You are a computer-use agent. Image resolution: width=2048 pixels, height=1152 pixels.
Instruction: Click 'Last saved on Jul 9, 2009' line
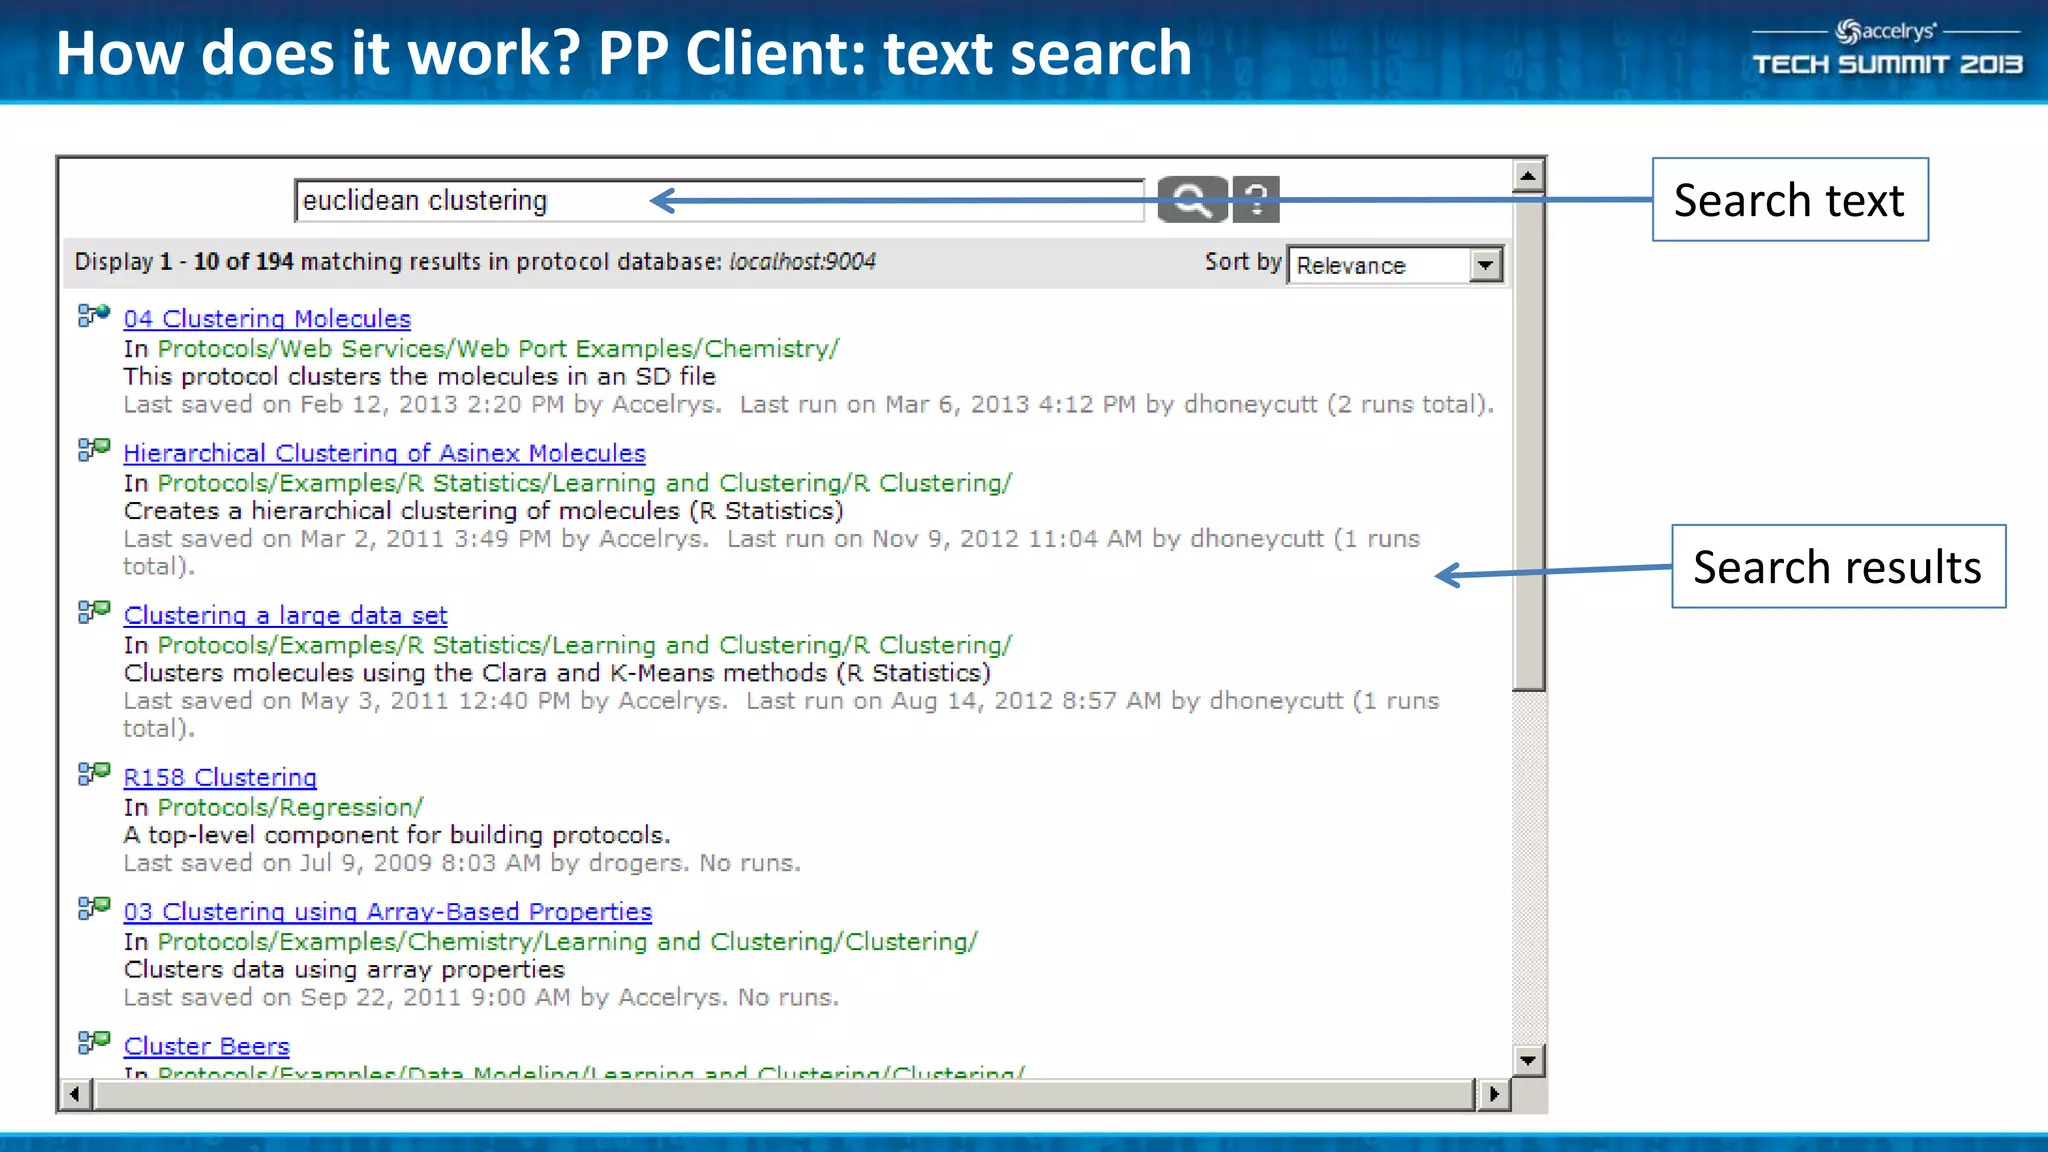(x=462, y=863)
